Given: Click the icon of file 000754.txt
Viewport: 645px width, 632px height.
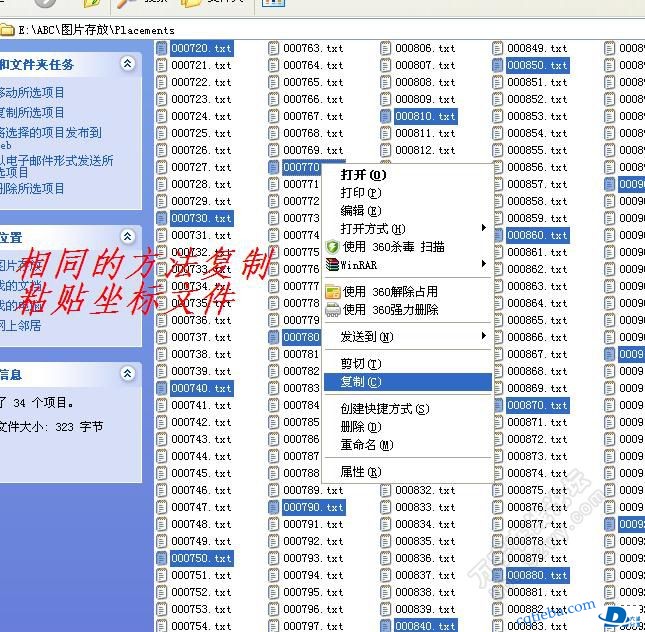Looking at the screenshot, I should click(162, 626).
